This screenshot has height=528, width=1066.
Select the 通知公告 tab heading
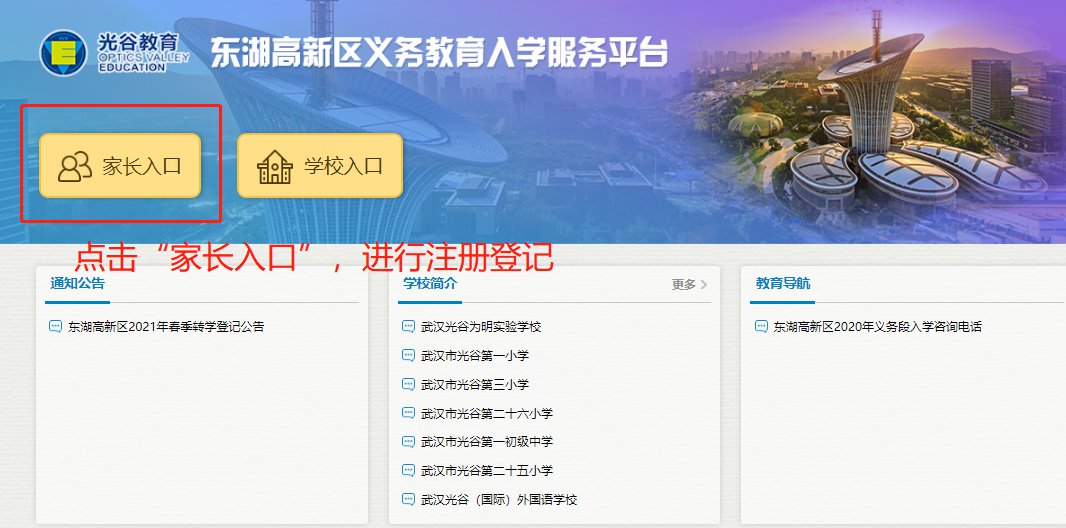pos(78,283)
